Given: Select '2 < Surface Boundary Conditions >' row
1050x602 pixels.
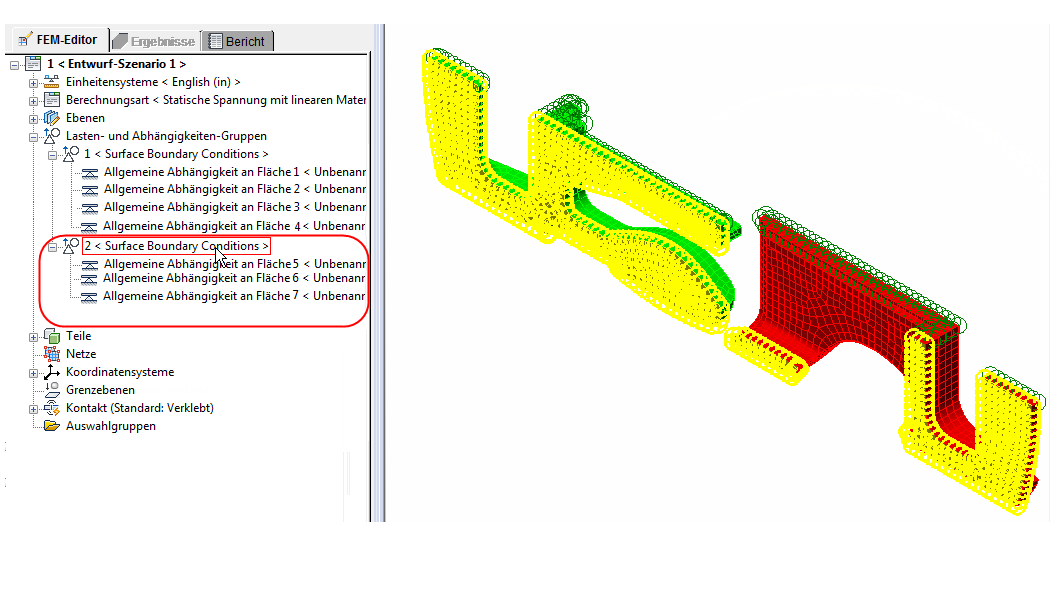Looking at the screenshot, I should coord(176,246).
